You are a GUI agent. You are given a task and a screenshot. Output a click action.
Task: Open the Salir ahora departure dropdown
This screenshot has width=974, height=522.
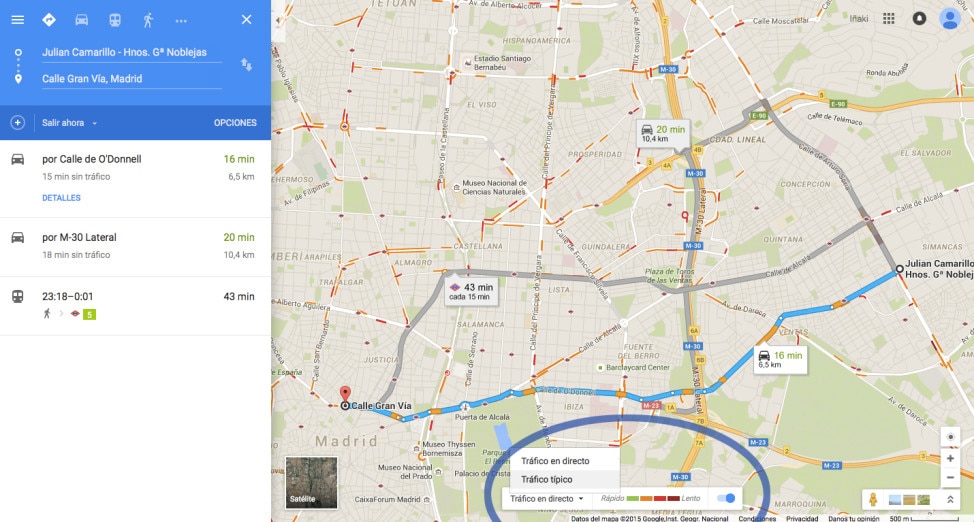(69, 123)
